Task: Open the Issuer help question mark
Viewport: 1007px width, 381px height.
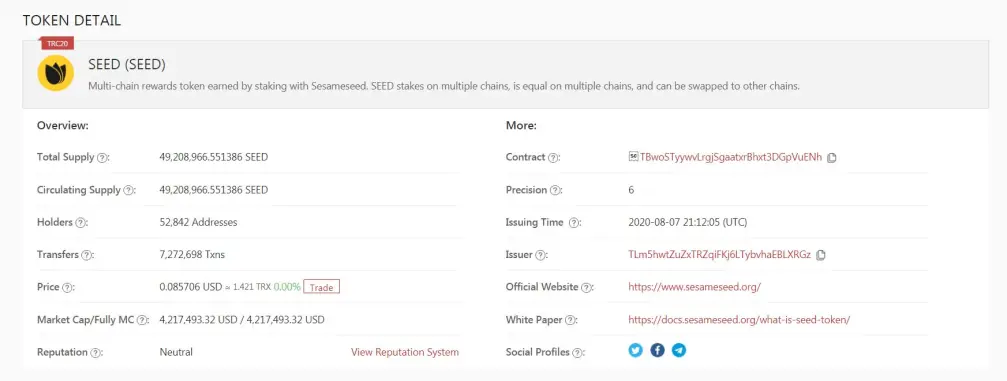Action: pyautogui.click(x=540, y=255)
